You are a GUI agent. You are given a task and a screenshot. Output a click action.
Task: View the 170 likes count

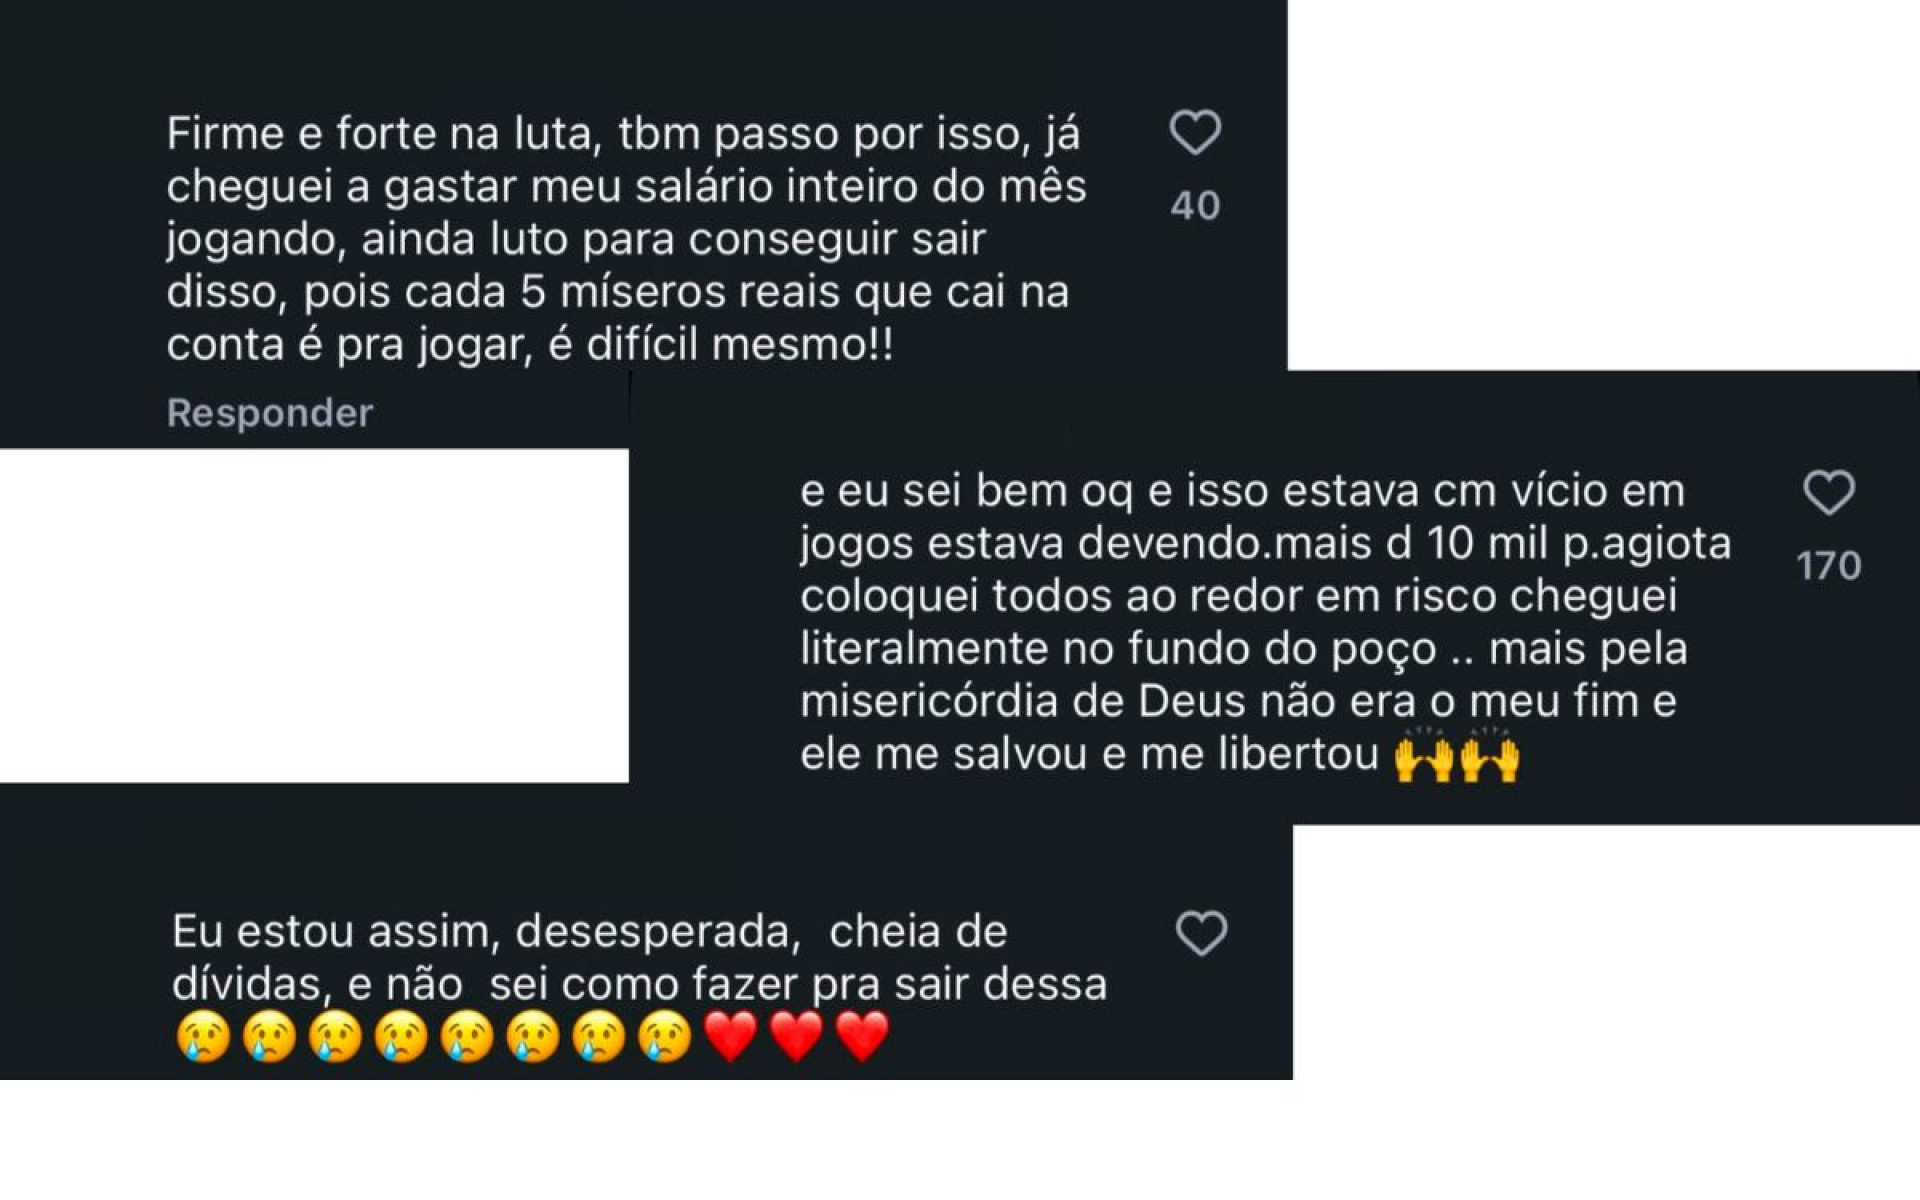tap(1829, 566)
